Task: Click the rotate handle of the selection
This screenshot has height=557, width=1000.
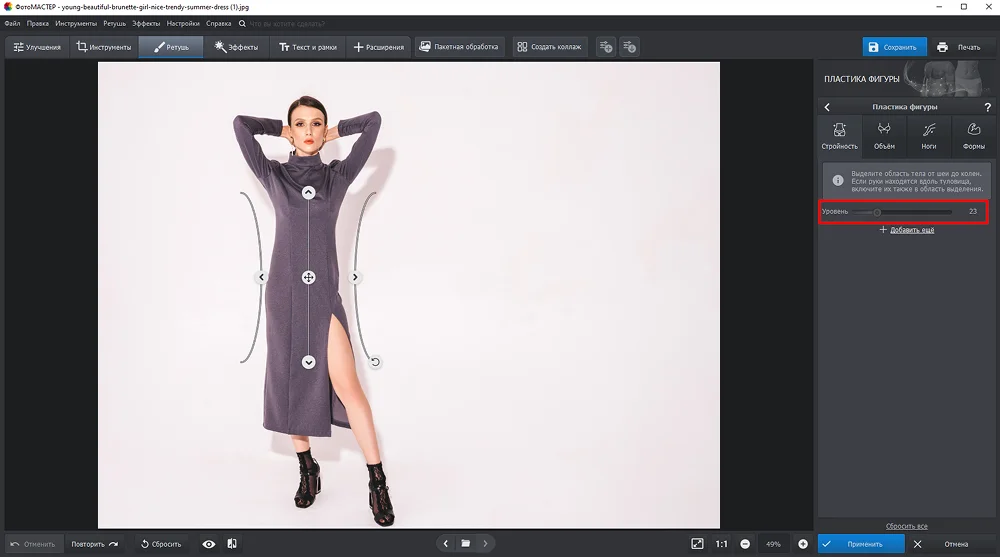Action: [x=375, y=362]
